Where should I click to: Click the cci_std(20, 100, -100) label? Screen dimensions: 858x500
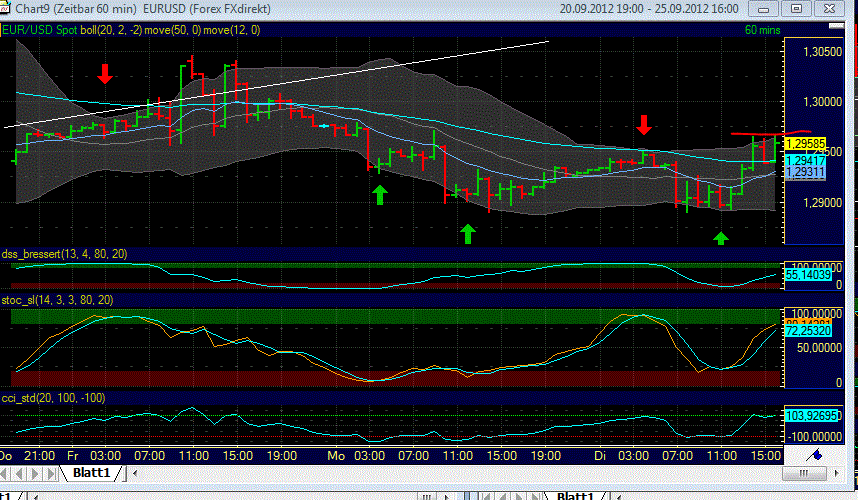click(x=53, y=398)
